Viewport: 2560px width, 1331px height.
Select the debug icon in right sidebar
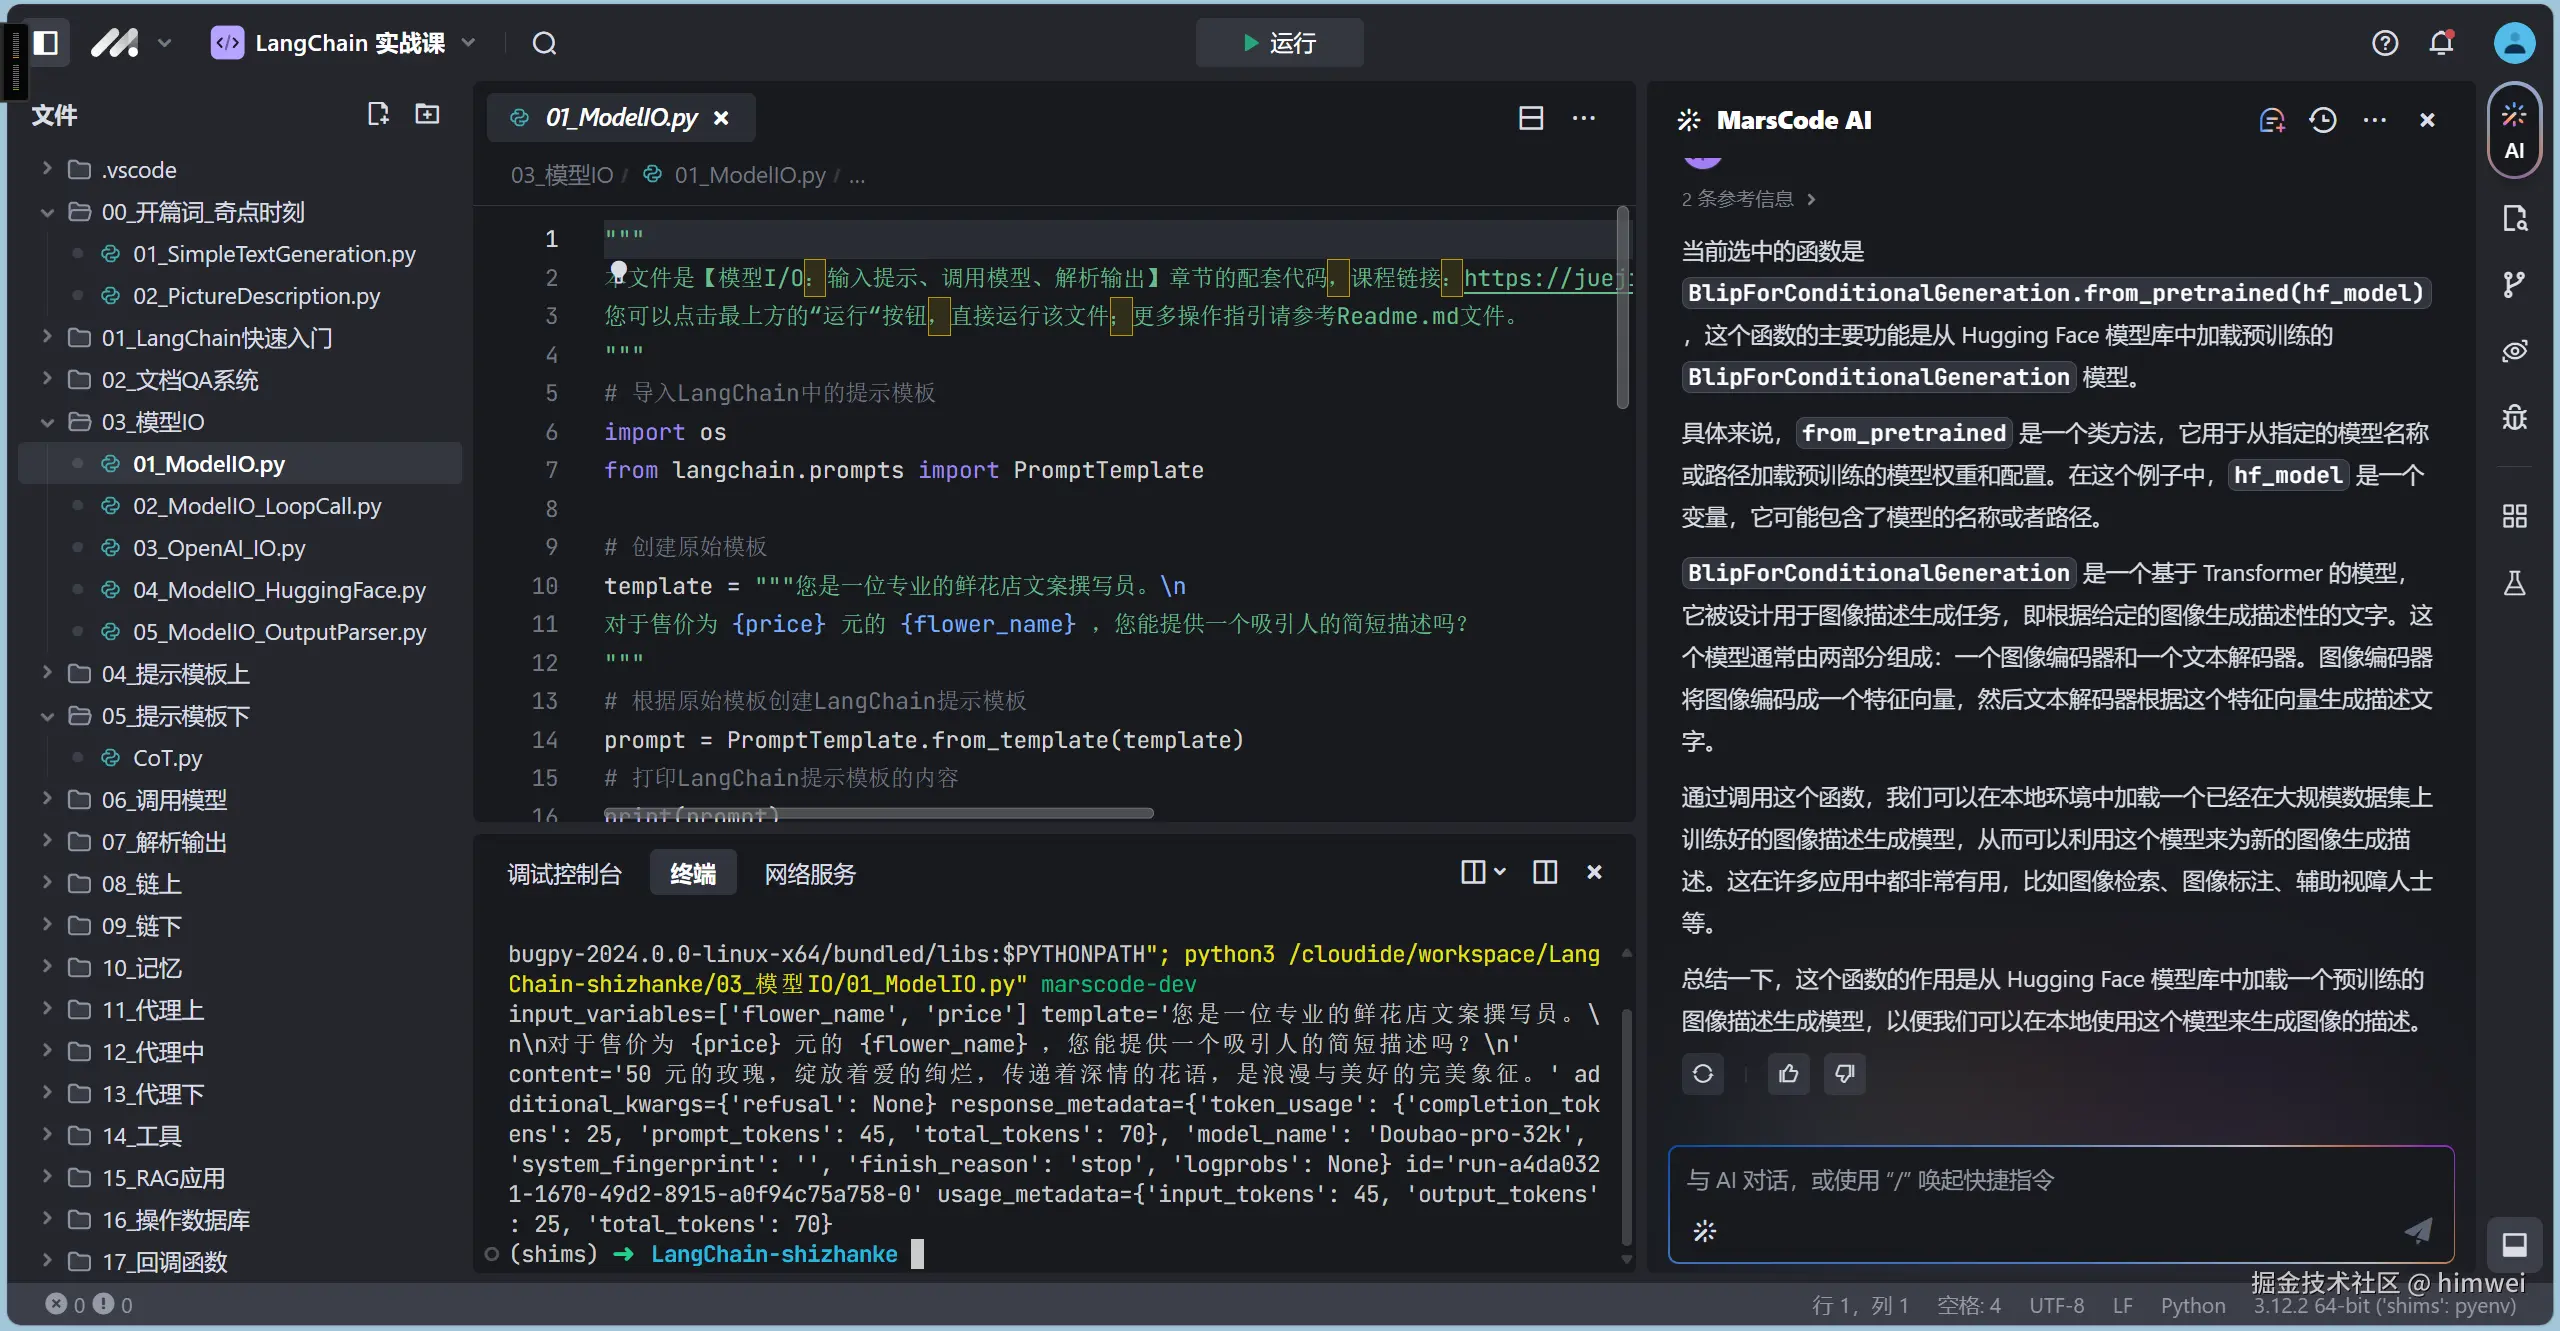point(2516,417)
